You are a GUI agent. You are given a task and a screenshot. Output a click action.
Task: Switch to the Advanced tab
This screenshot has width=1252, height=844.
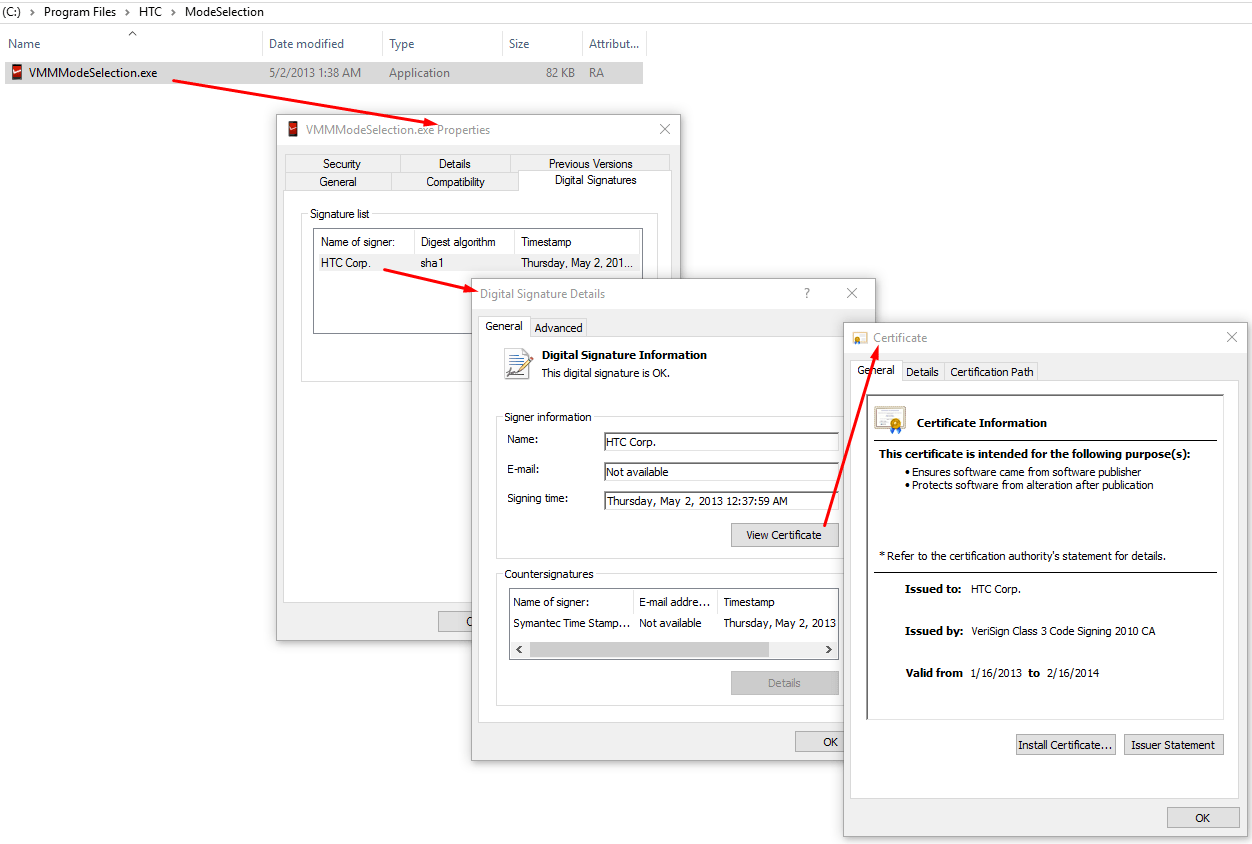pos(558,328)
